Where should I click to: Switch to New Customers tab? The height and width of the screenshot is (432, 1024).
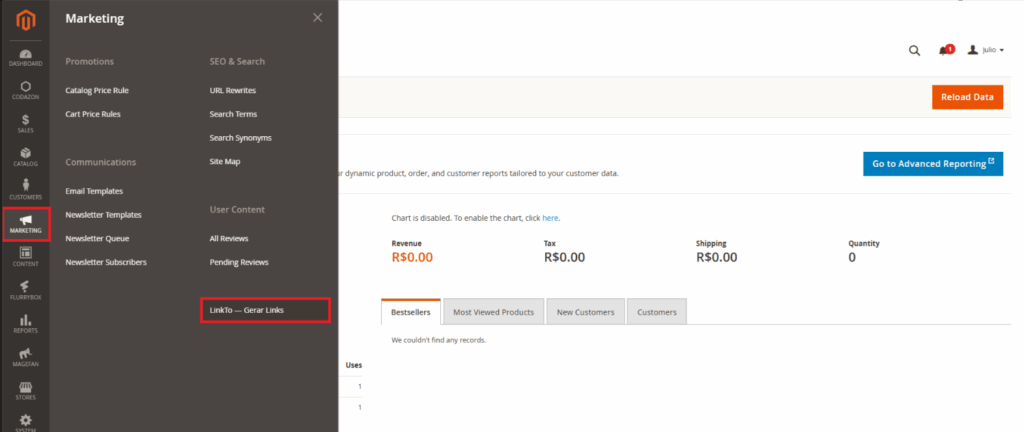tap(585, 312)
